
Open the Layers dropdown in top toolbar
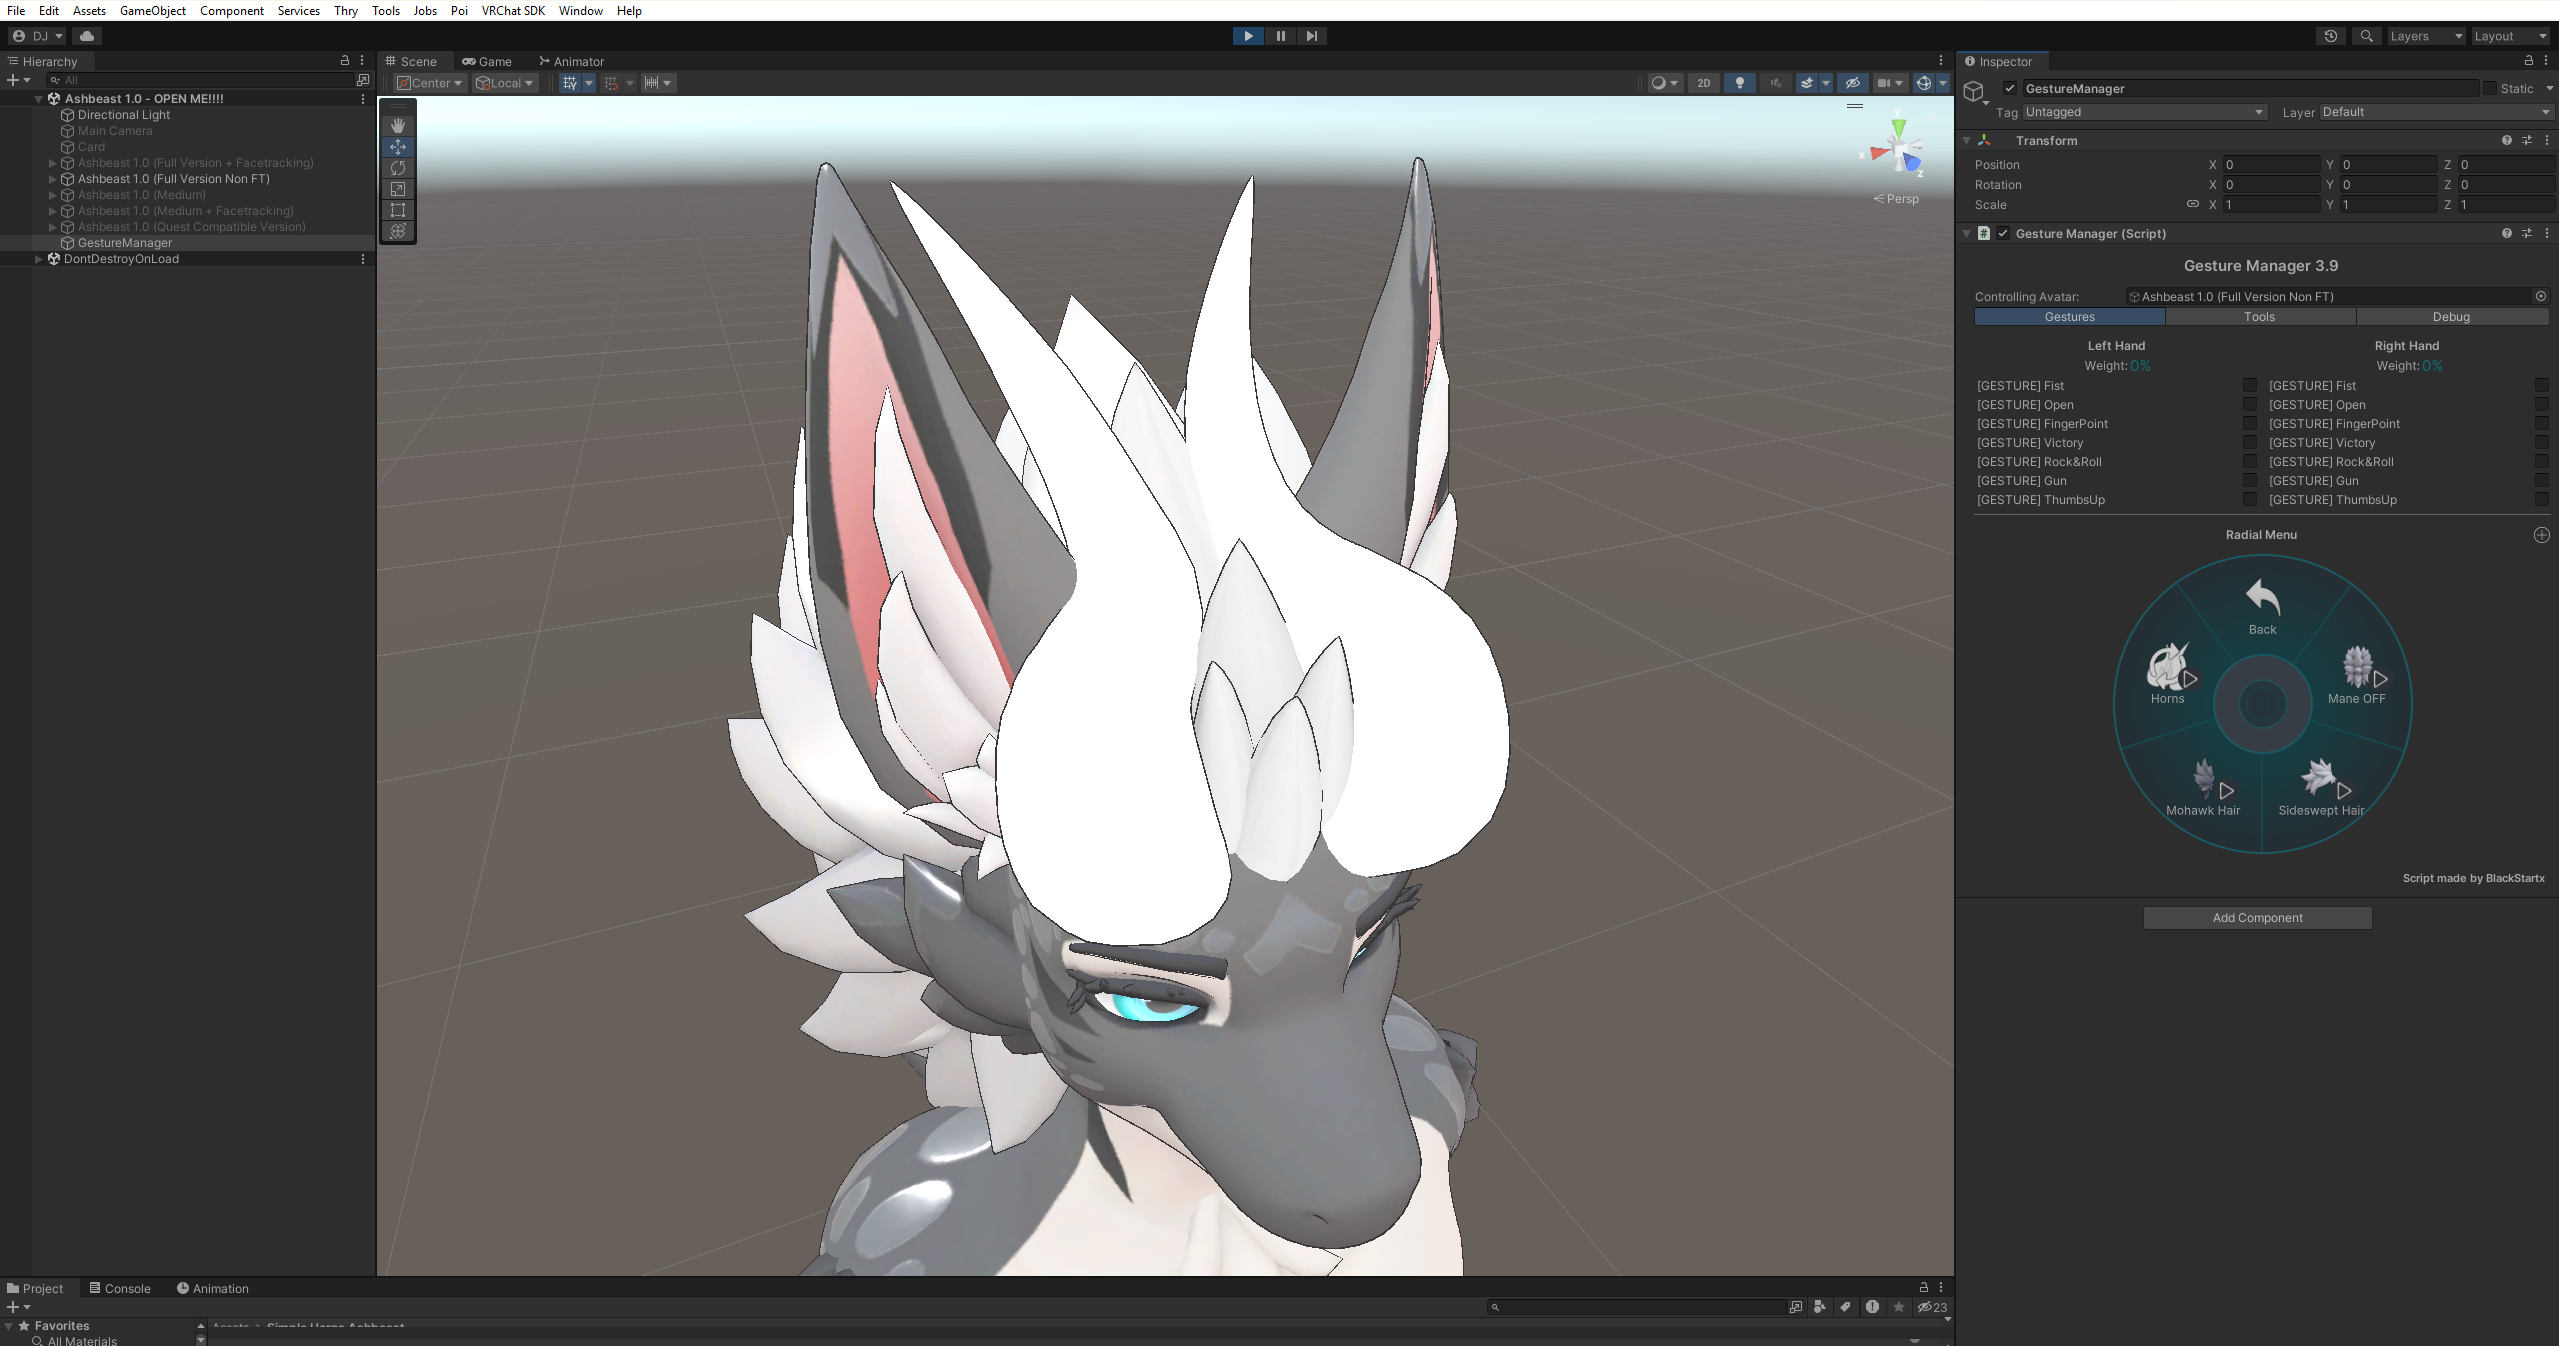2426,36
